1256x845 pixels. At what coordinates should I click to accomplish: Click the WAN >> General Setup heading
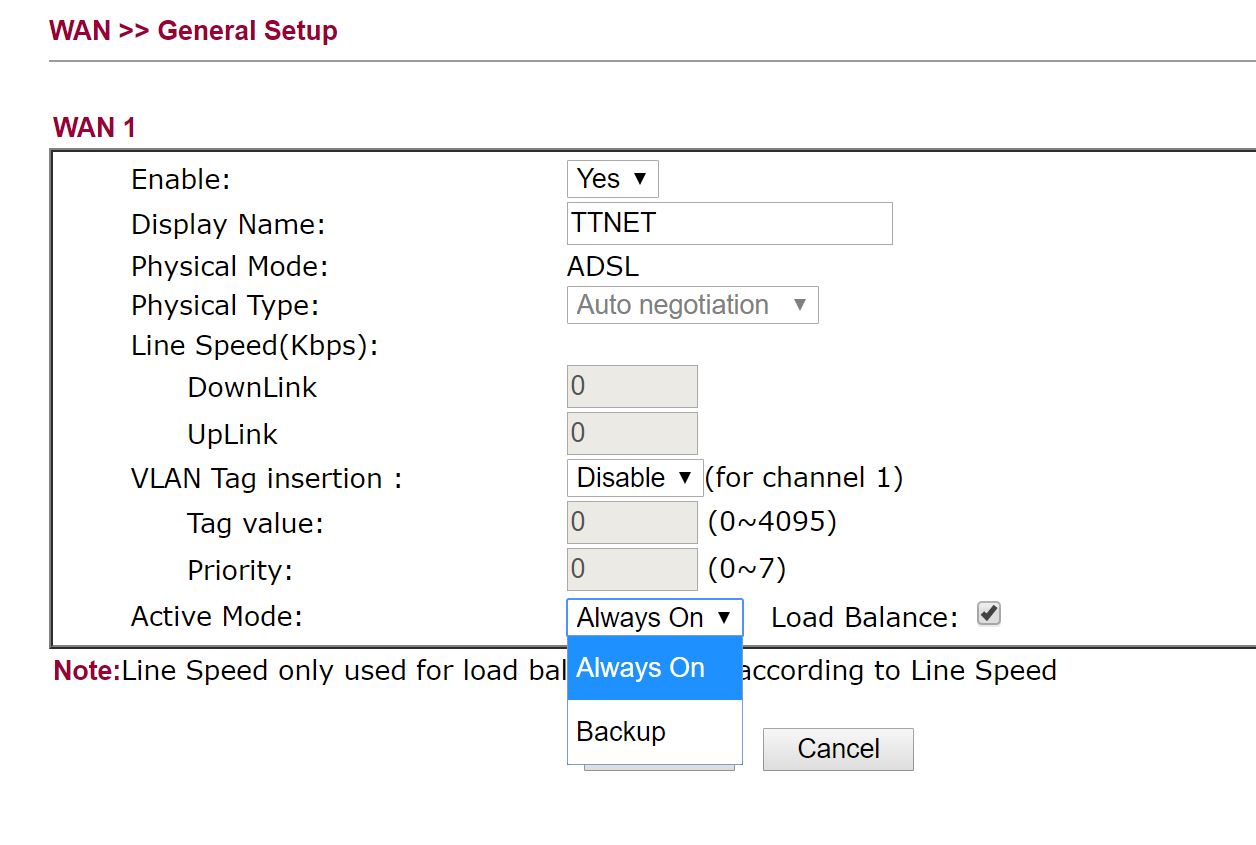click(193, 31)
